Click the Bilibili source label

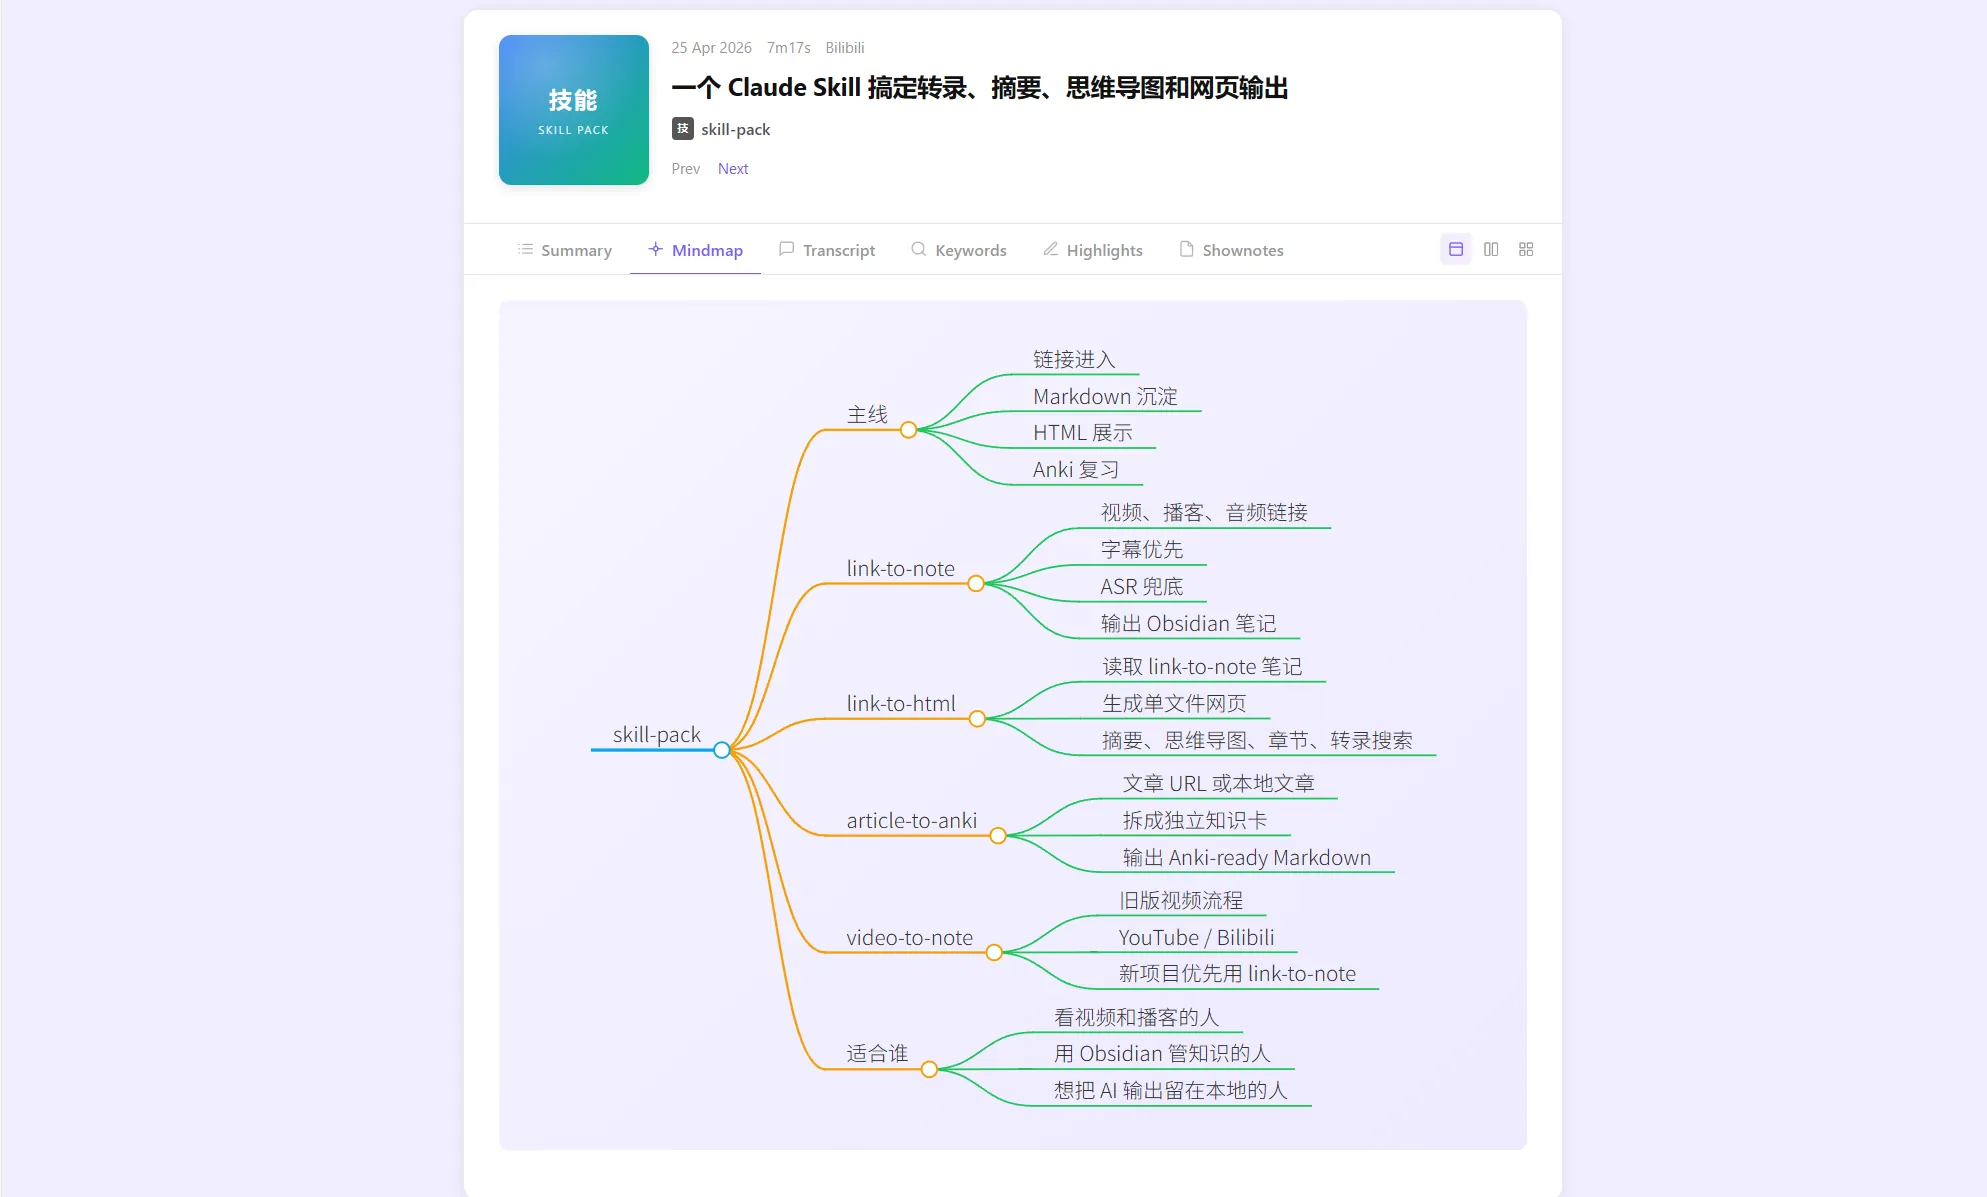pyautogui.click(x=845, y=48)
